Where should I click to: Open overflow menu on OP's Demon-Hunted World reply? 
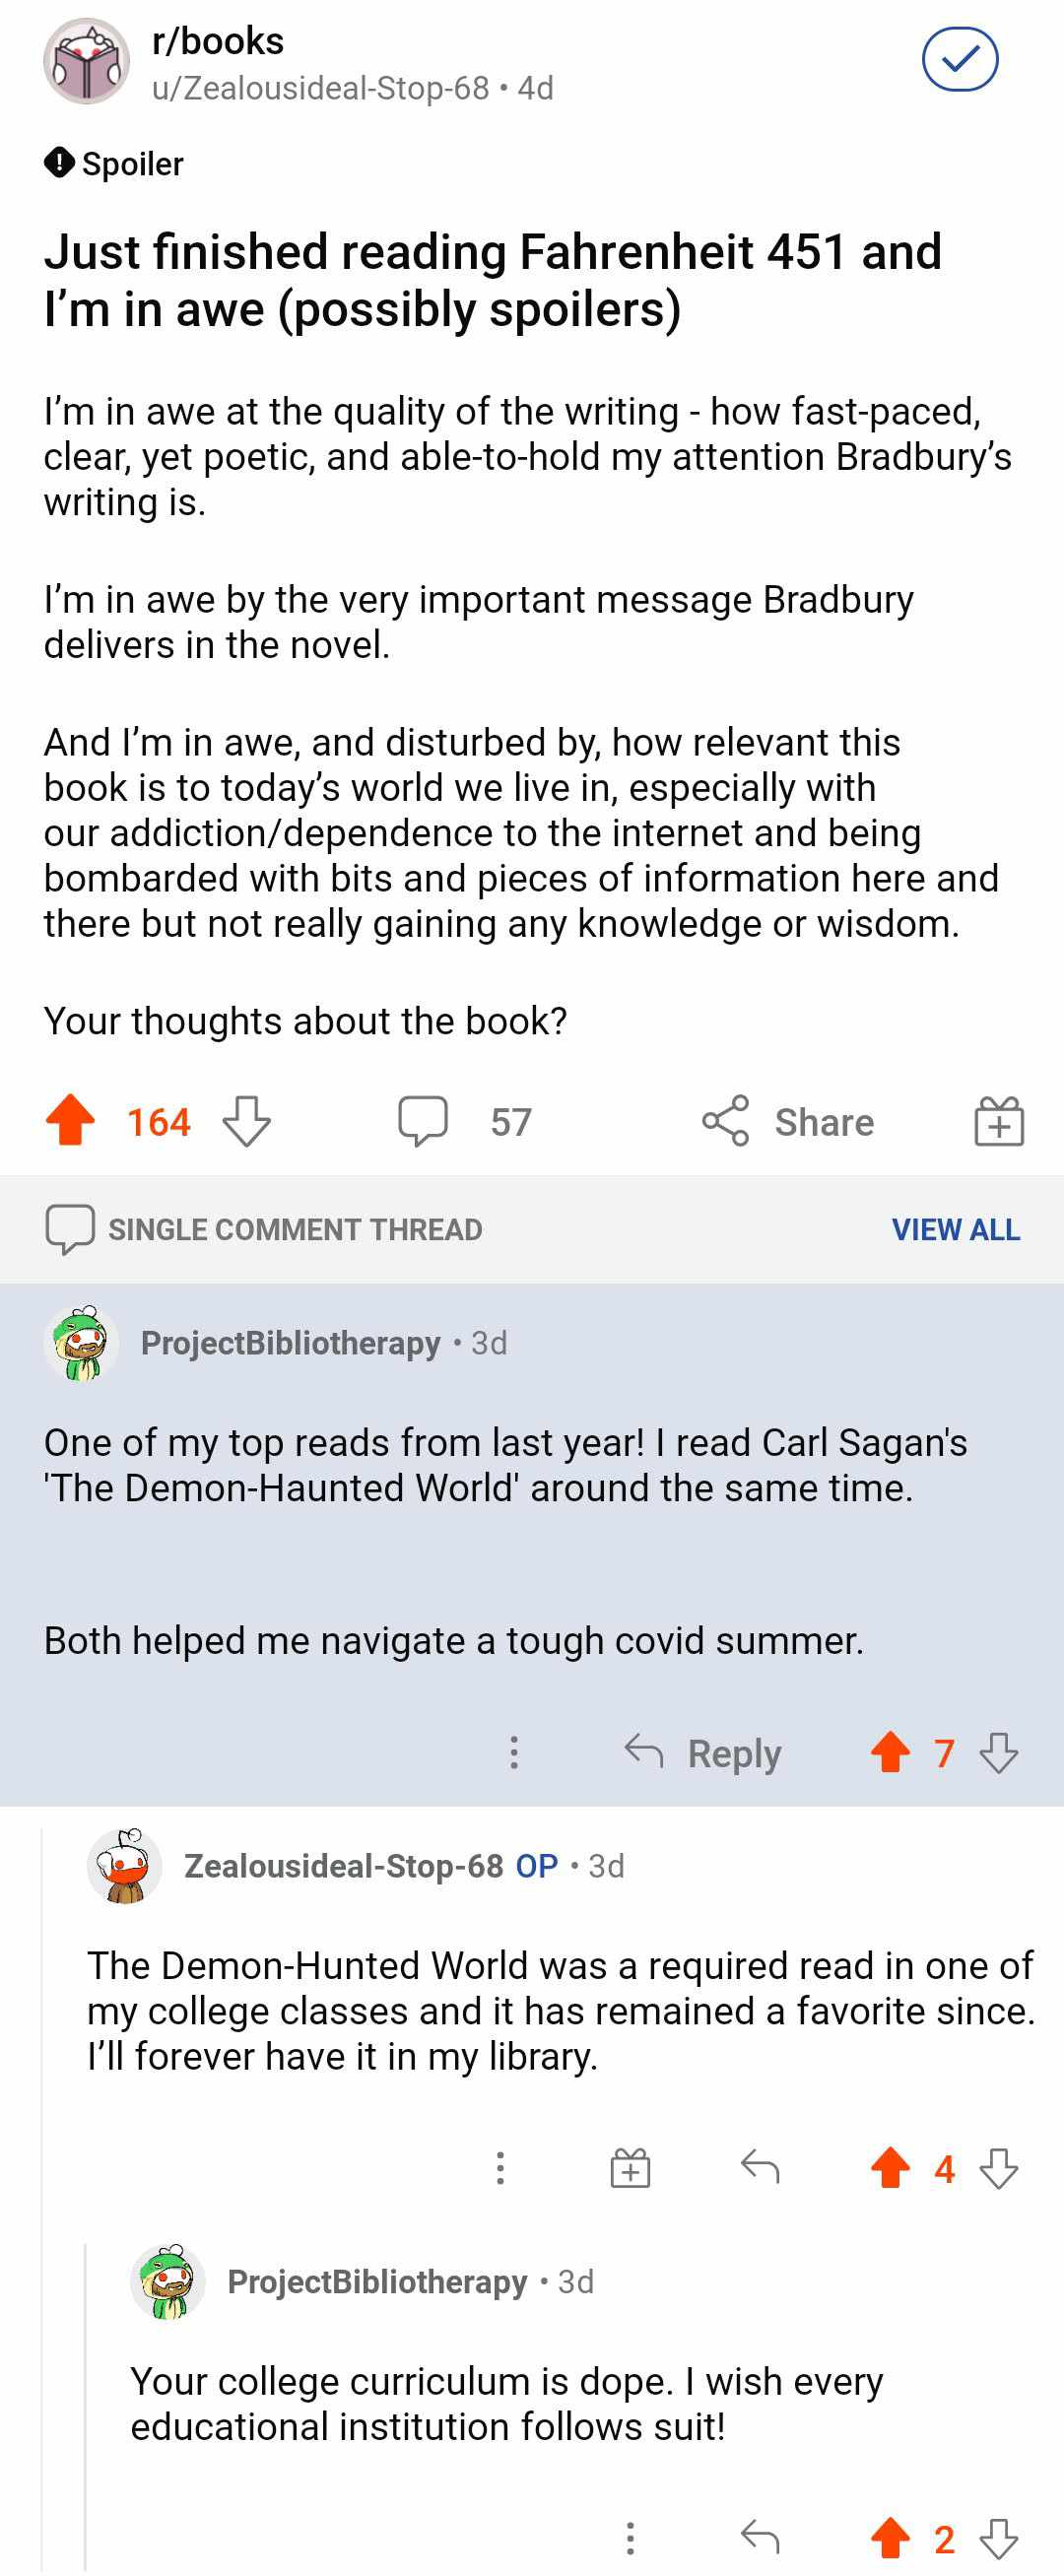point(501,2167)
